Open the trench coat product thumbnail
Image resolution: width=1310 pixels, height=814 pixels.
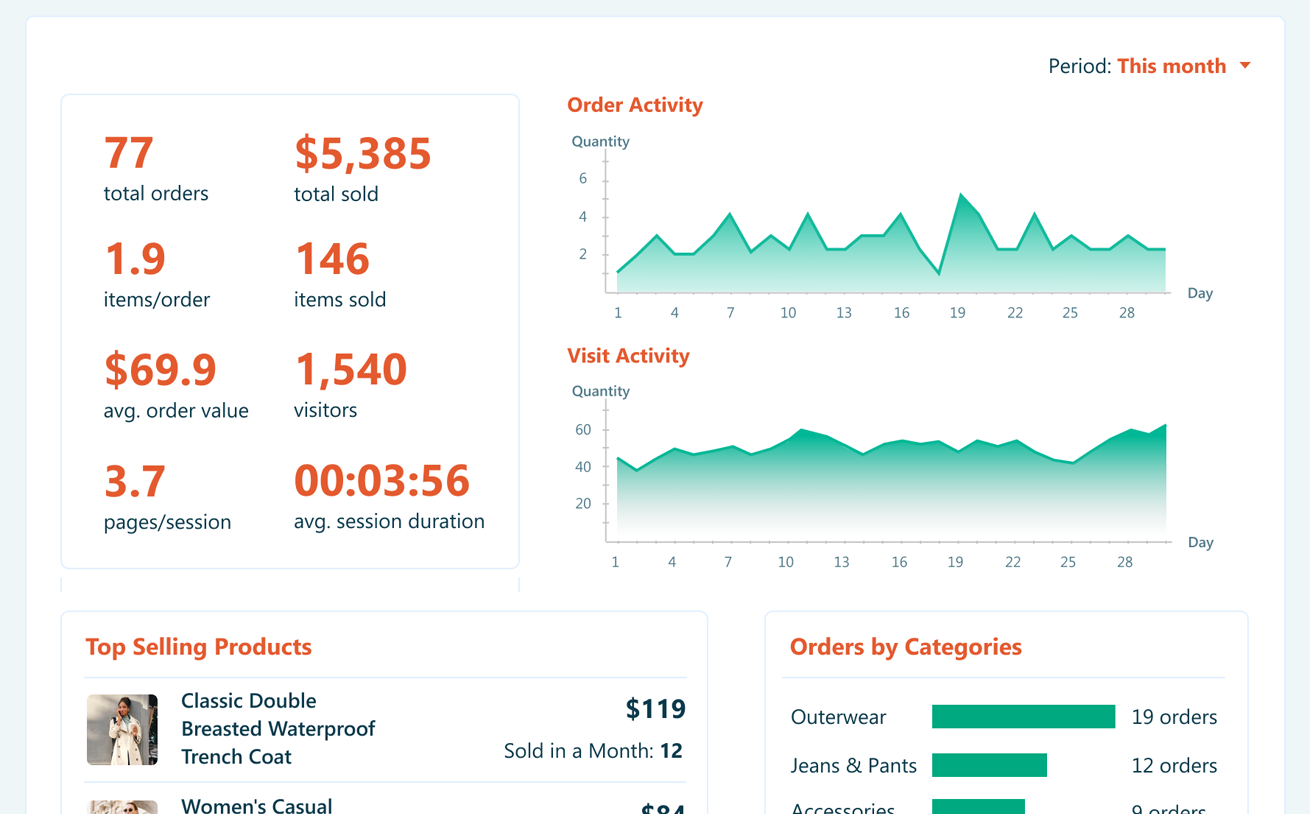click(x=122, y=730)
